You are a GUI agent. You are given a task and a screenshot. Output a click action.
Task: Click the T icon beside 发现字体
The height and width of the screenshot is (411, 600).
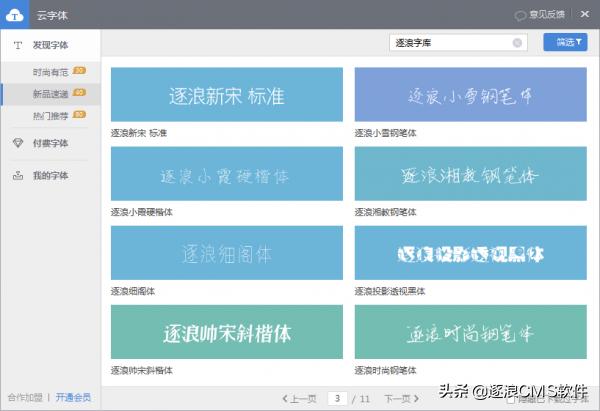point(18,46)
